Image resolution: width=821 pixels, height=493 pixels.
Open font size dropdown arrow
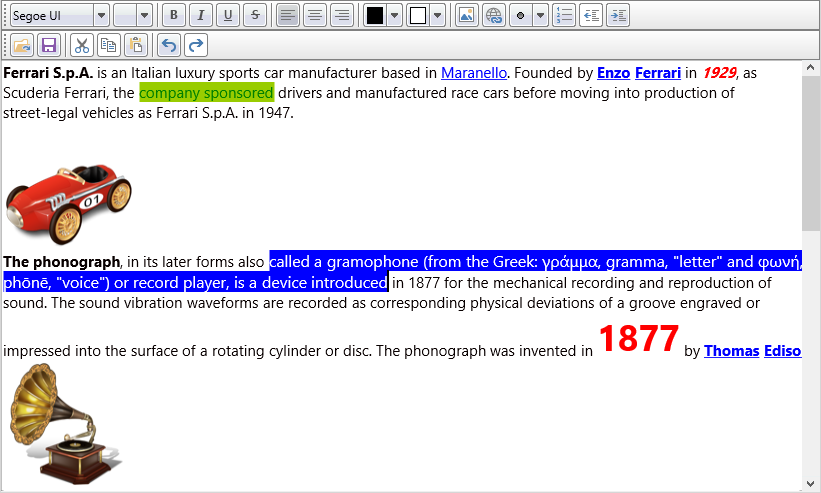pos(145,15)
